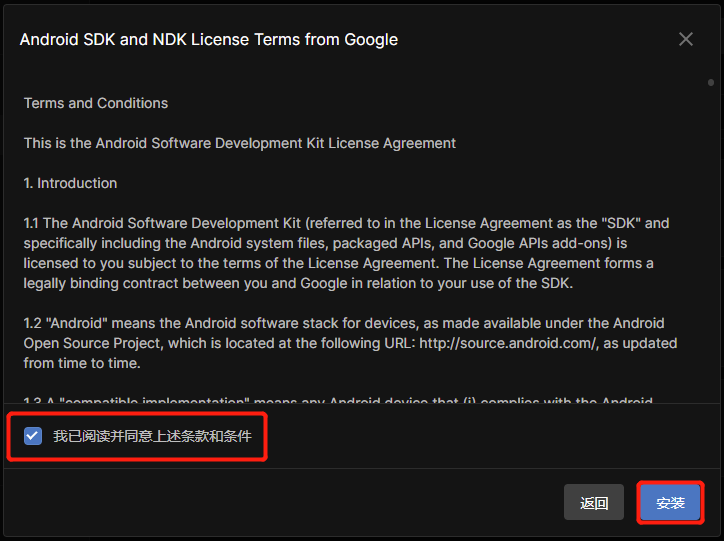Click the paragraph beginning with 1.1

340,253
